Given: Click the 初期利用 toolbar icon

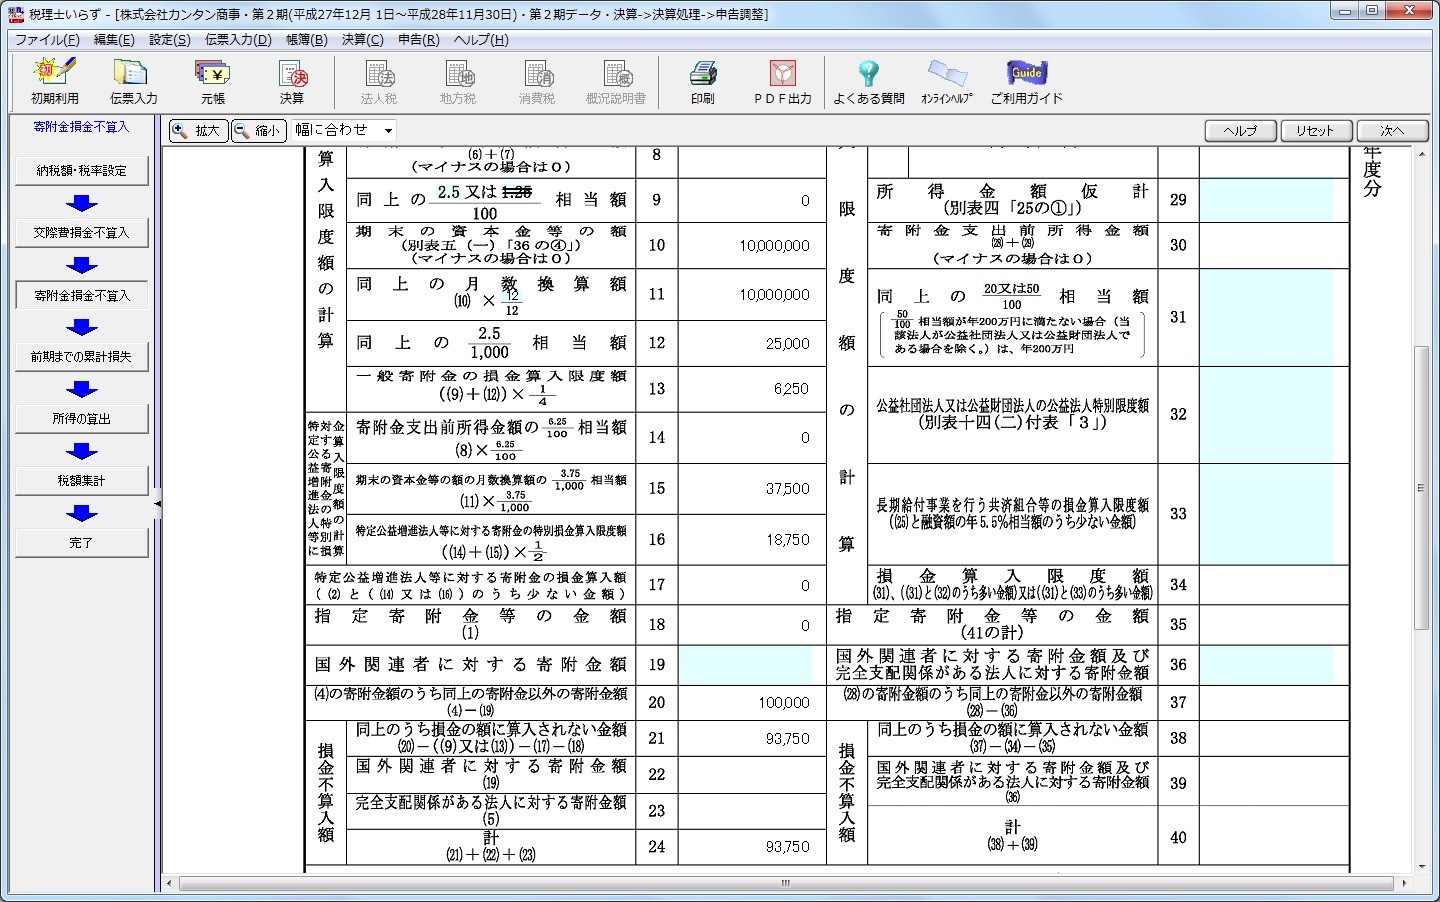Looking at the screenshot, I should pyautogui.click(x=54, y=80).
